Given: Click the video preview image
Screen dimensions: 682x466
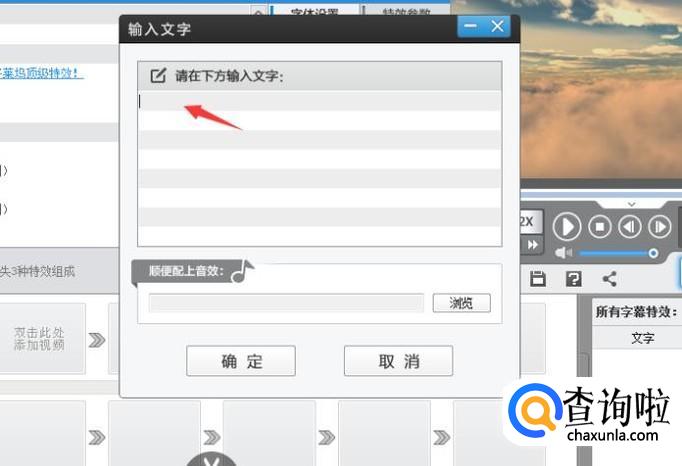Looking at the screenshot, I should (x=601, y=89).
